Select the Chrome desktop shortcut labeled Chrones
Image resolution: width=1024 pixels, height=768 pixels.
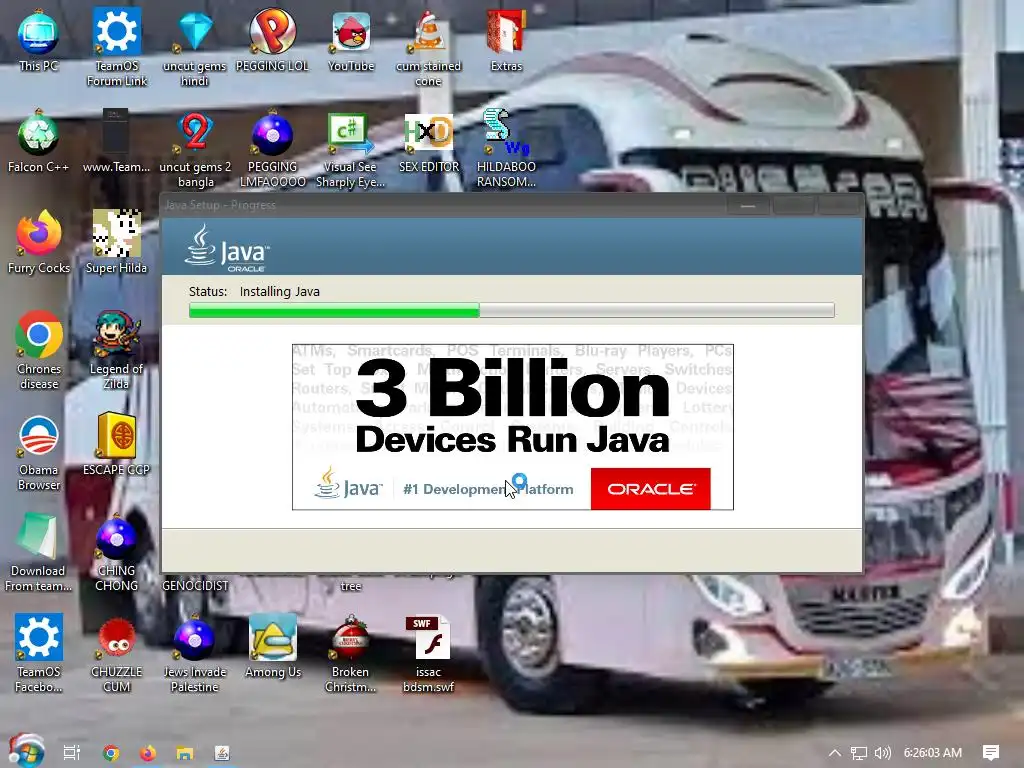pos(38,351)
